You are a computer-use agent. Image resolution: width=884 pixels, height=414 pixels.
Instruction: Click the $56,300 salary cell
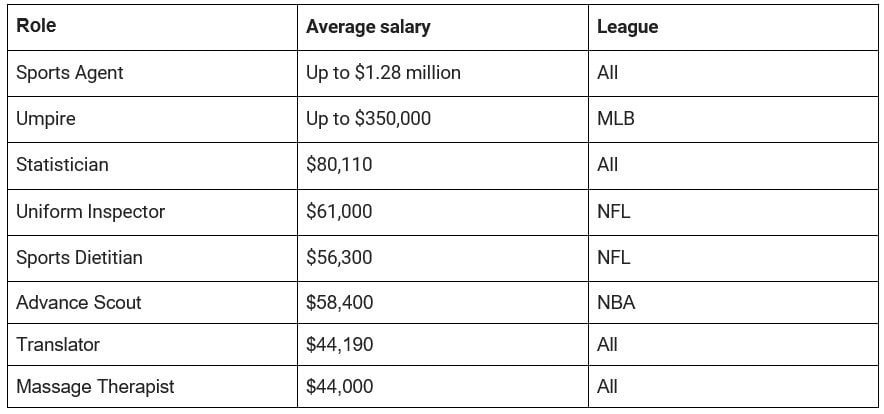(339, 258)
